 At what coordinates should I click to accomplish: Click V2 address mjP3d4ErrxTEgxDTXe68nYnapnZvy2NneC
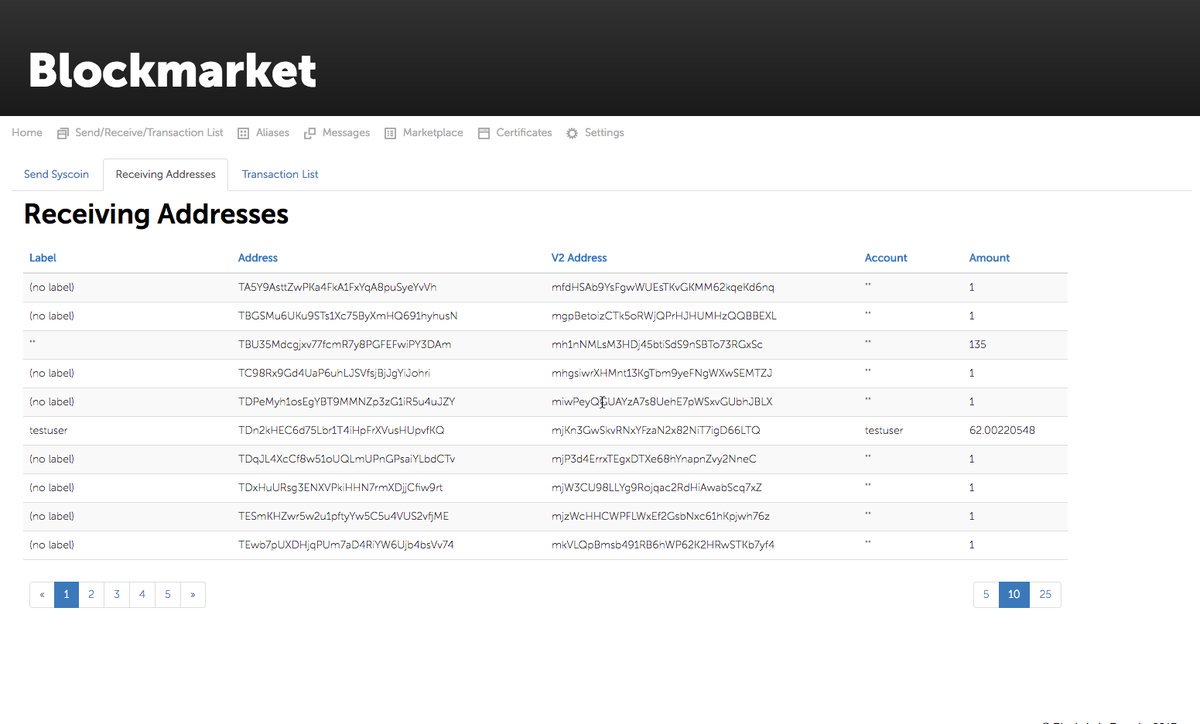654,459
